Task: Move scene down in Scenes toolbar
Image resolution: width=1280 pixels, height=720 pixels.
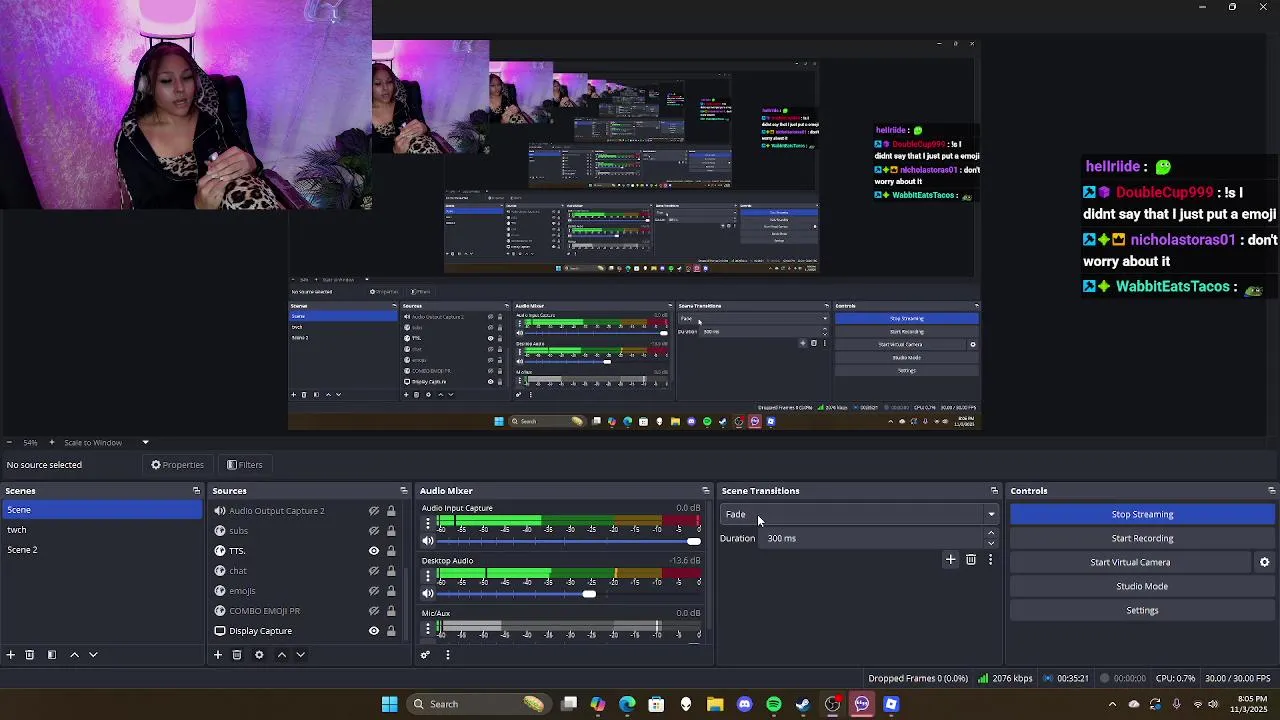Action: [x=93, y=655]
